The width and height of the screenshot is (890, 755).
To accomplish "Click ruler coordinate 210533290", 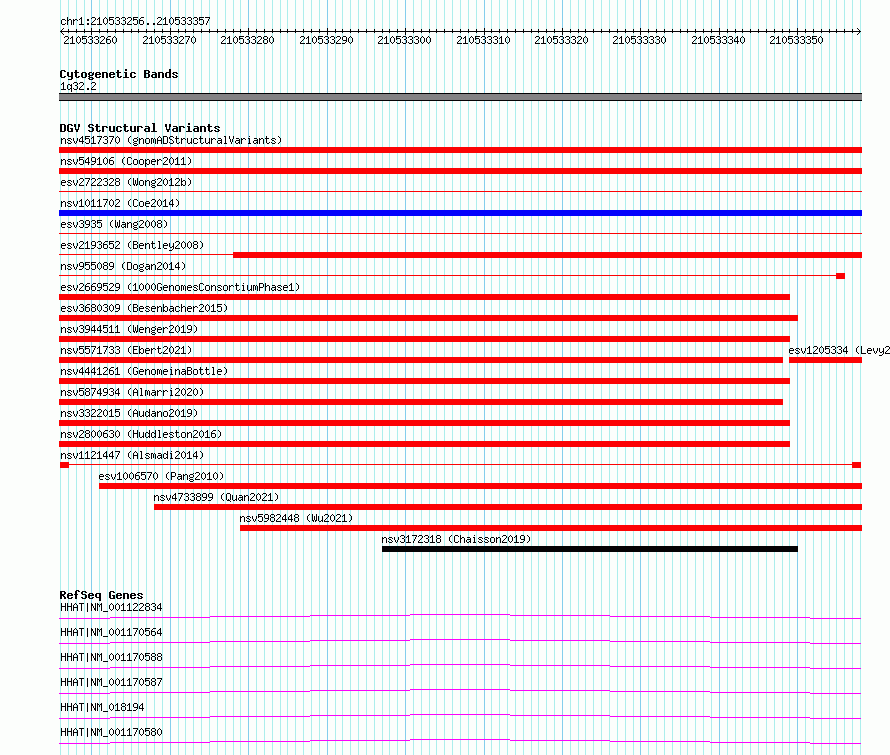I will [326, 40].
